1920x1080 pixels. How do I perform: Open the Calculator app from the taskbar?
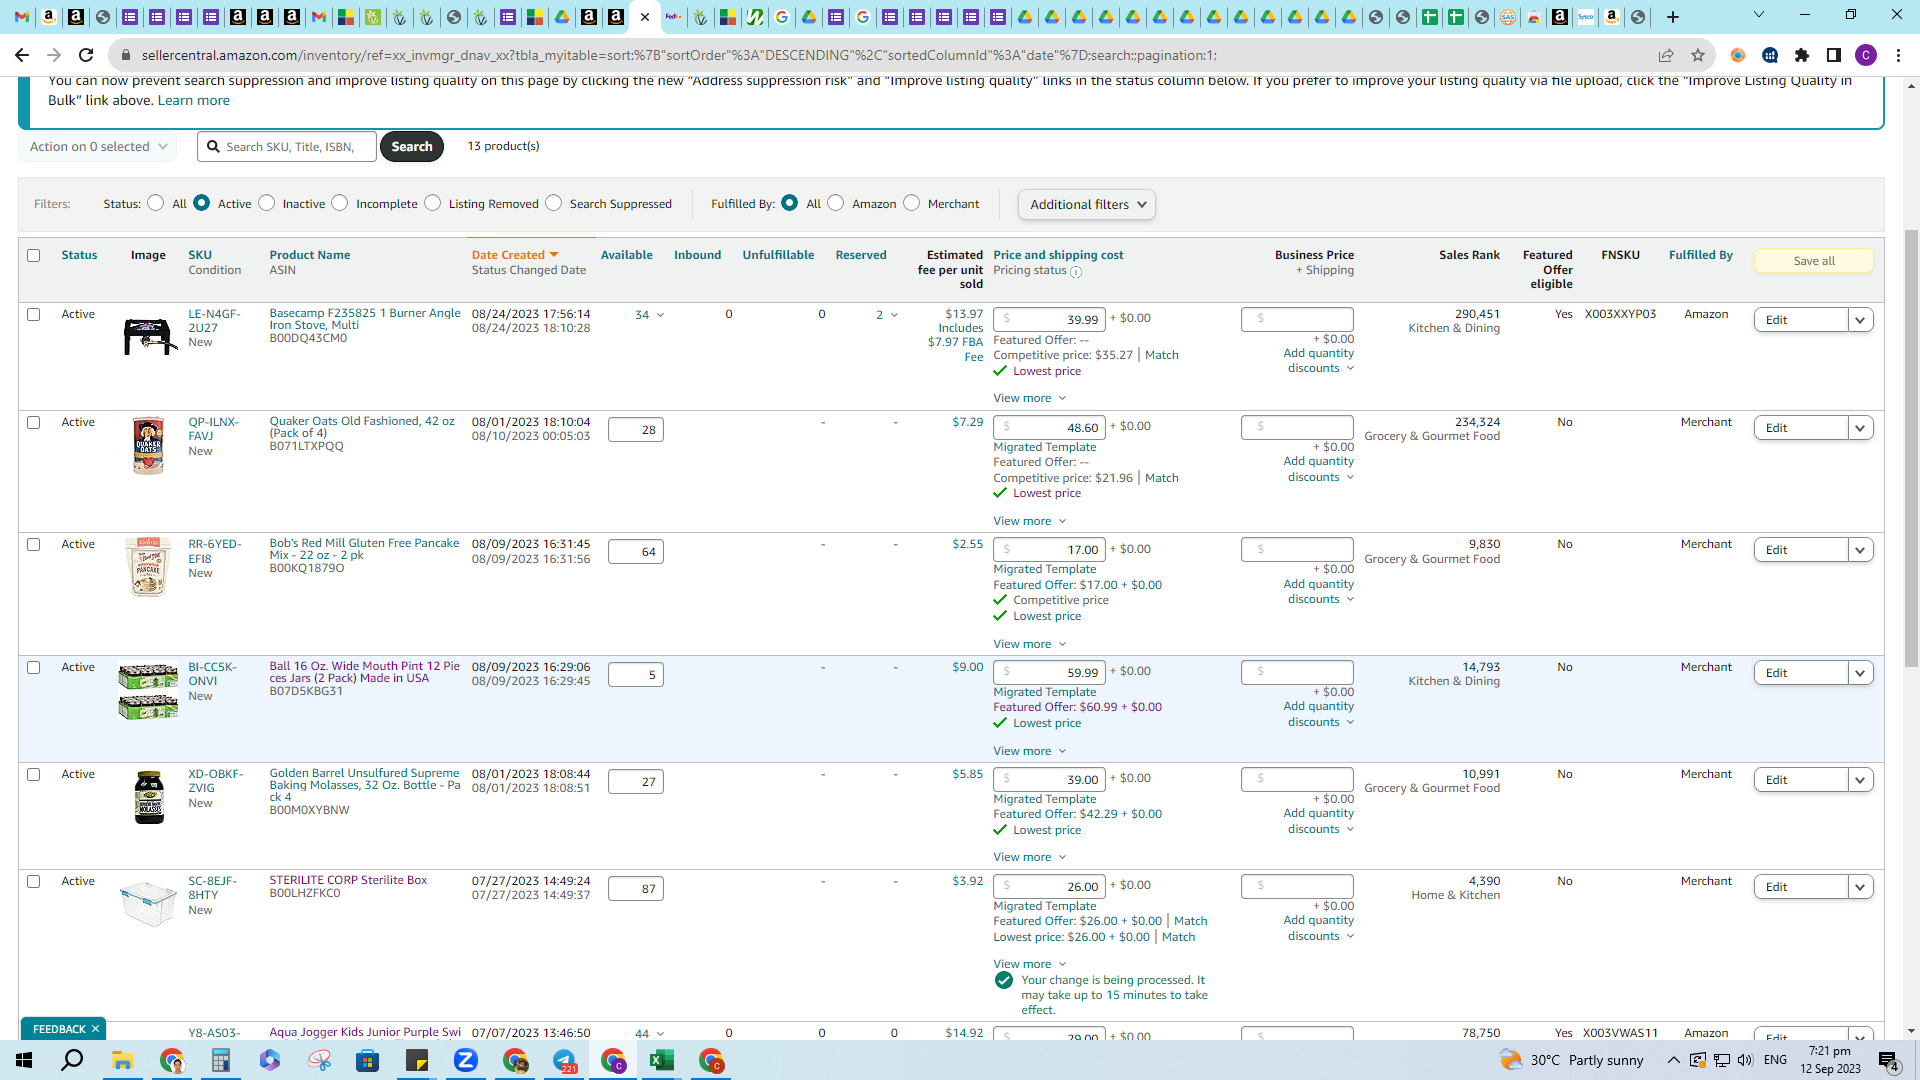tap(220, 1060)
